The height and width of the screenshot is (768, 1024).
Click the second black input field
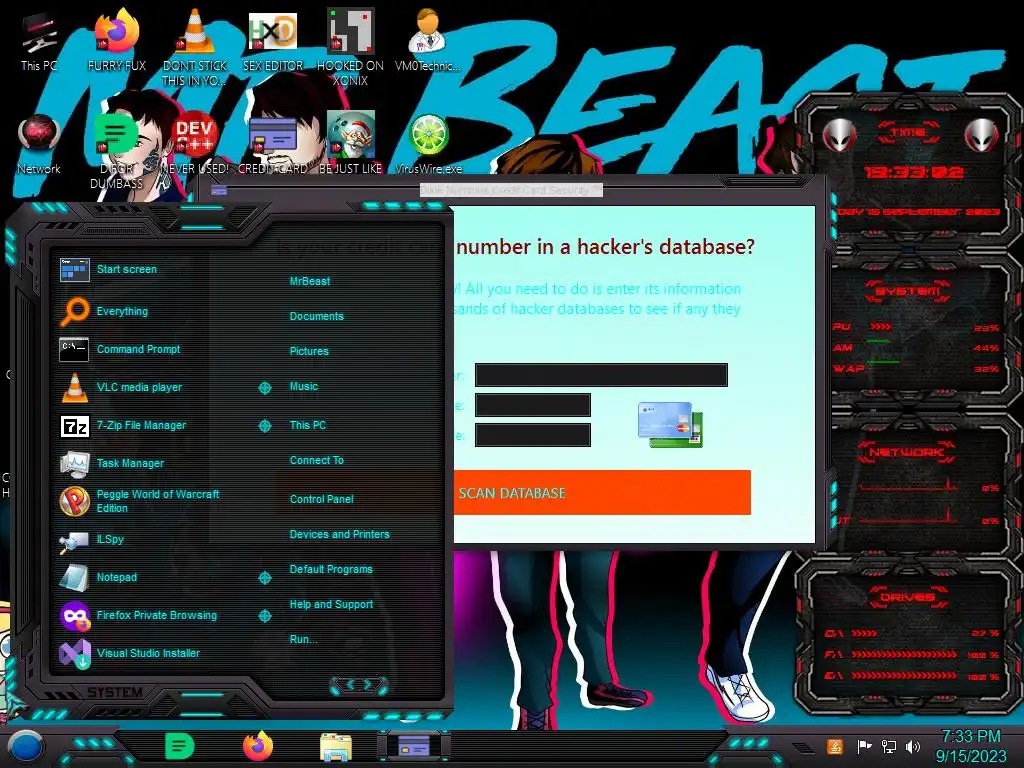pyautogui.click(x=532, y=405)
